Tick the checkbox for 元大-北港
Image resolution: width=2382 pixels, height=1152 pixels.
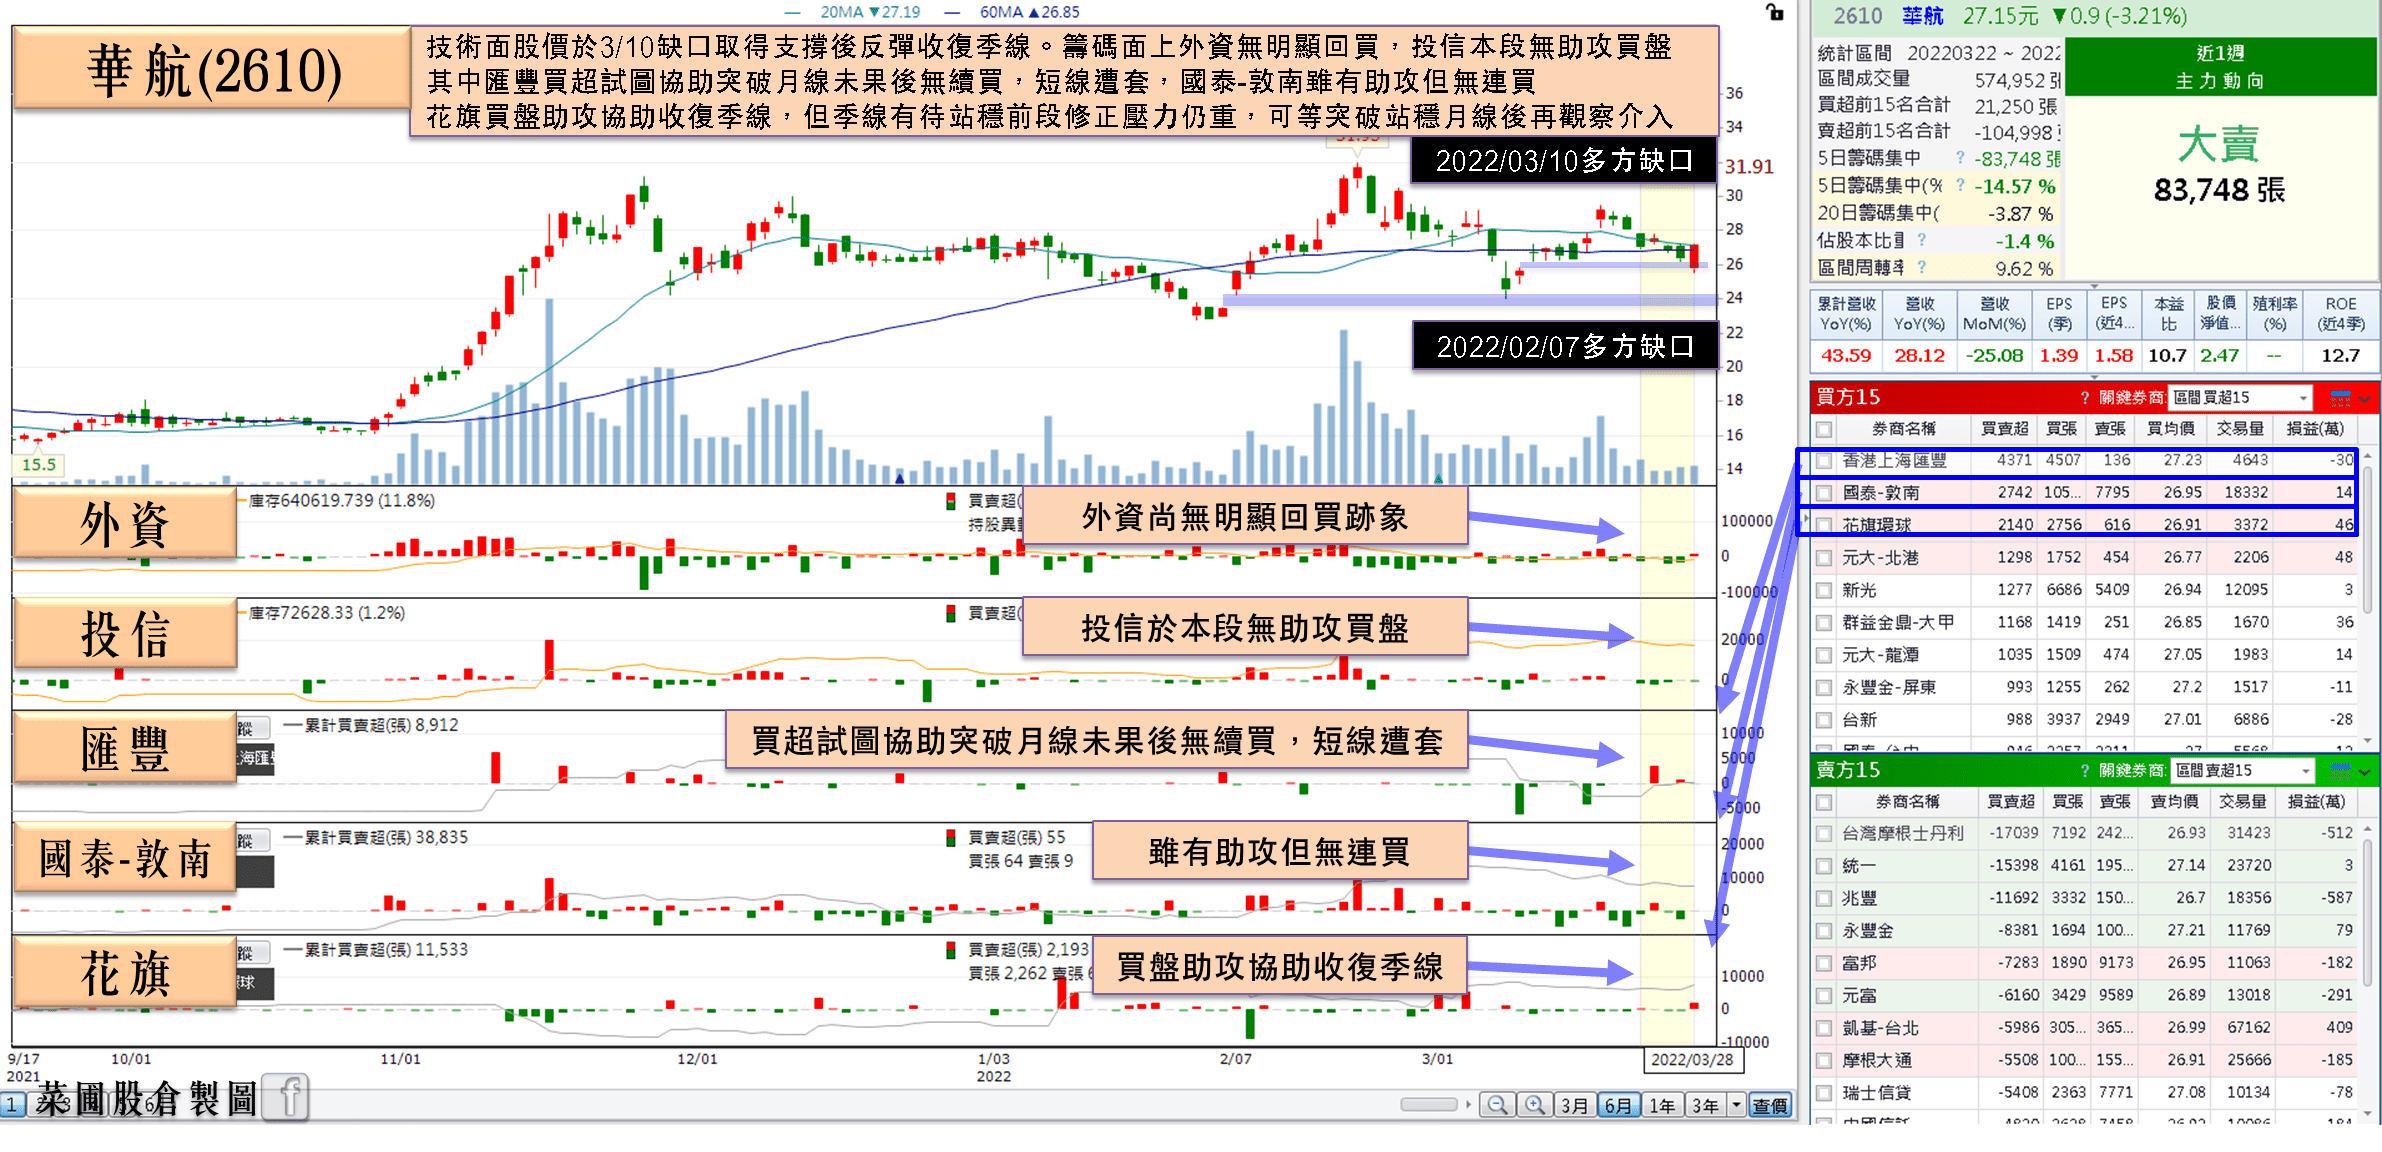click(x=1825, y=558)
